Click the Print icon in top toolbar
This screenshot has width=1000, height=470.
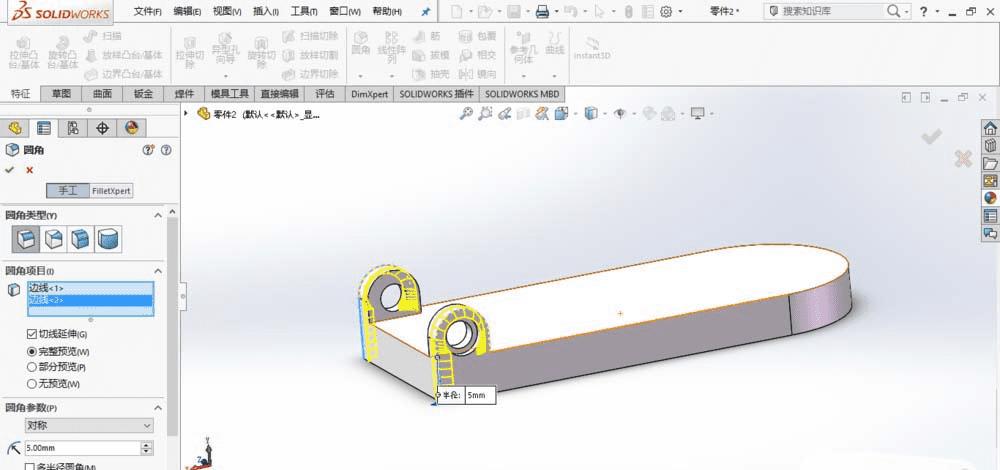pyautogui.click(x=543, y=11)
